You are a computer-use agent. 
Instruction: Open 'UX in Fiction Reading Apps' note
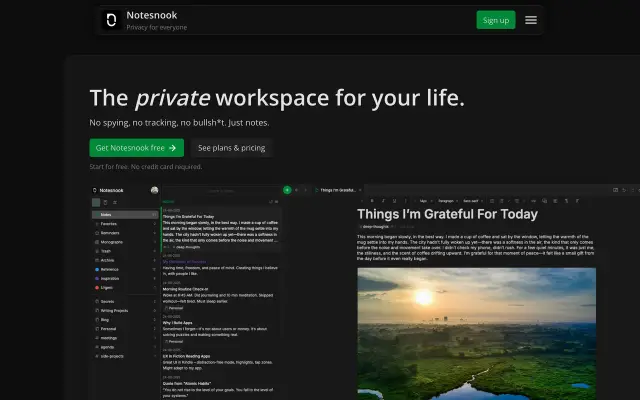click(x=221, y=360)
